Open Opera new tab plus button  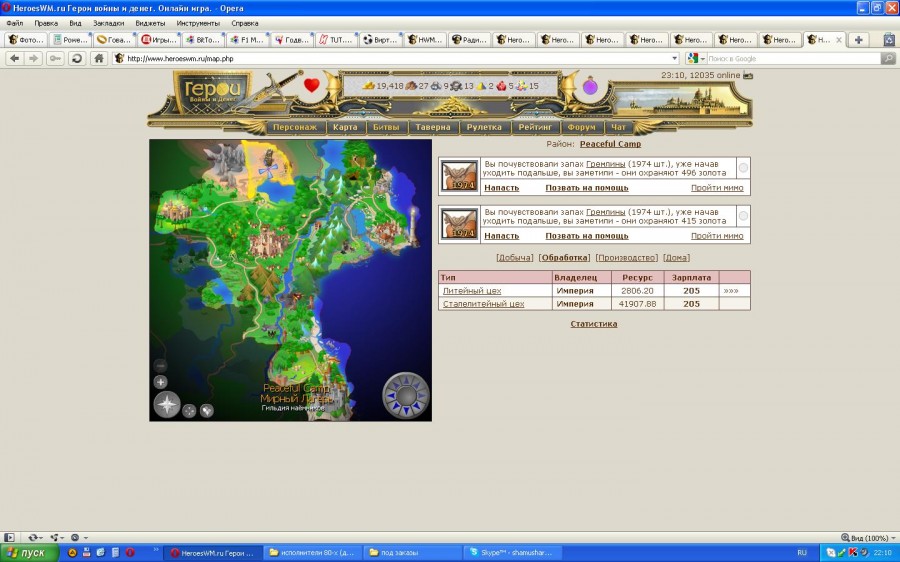point(858,40)
